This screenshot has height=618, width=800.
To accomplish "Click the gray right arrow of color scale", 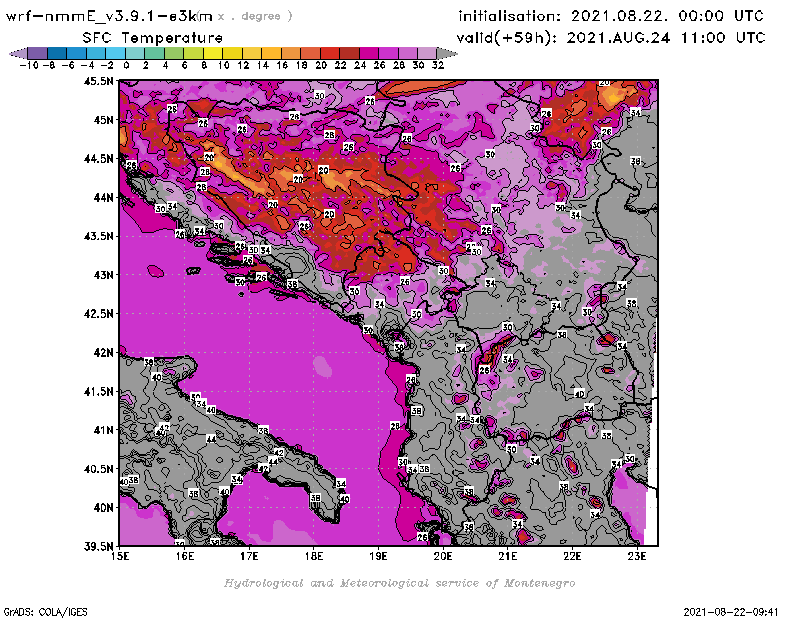I will [448, 53].
